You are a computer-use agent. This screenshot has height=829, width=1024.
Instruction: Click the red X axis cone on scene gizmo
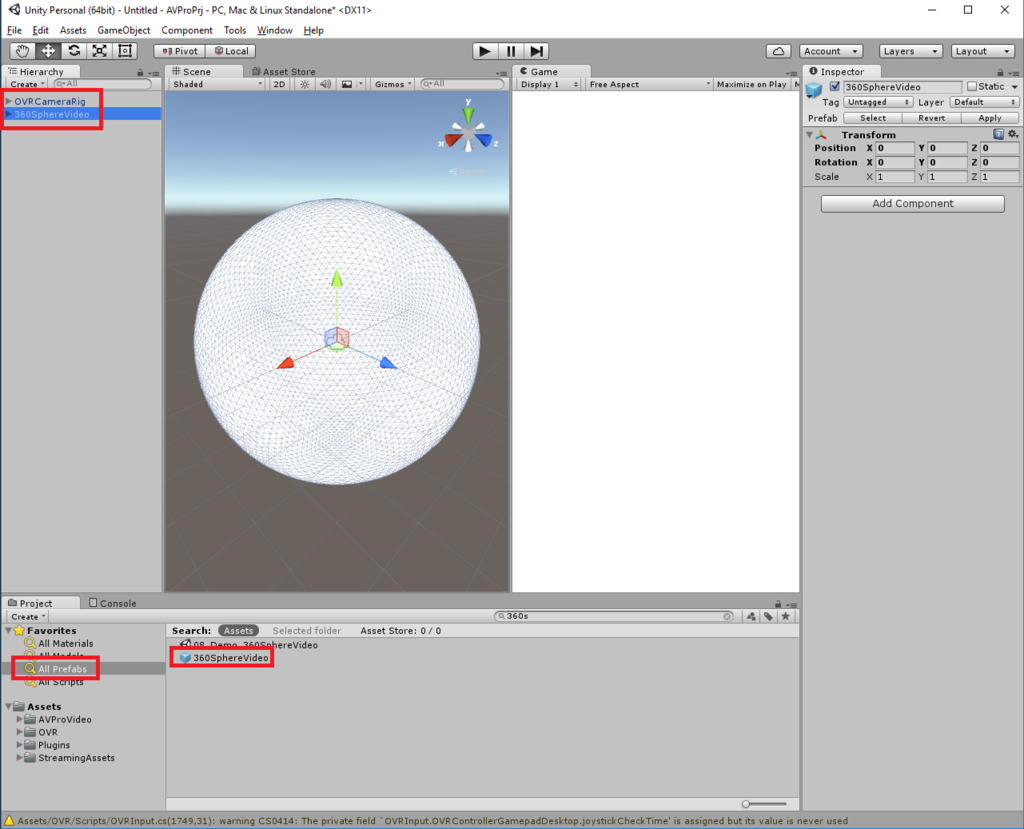tap(453, 140)
